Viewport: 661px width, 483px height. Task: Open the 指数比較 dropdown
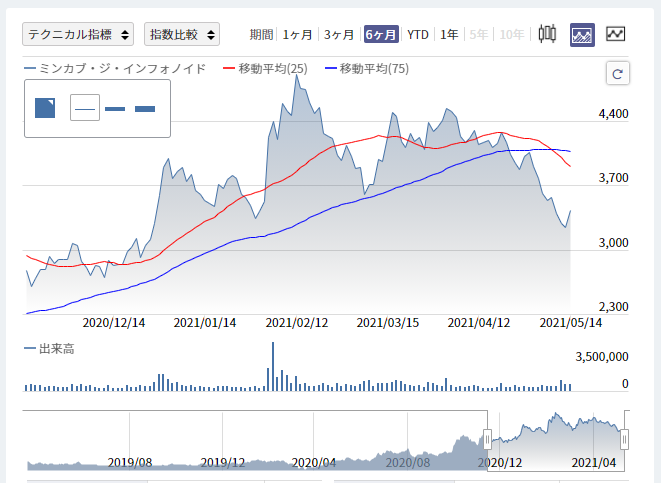[182, 34]
